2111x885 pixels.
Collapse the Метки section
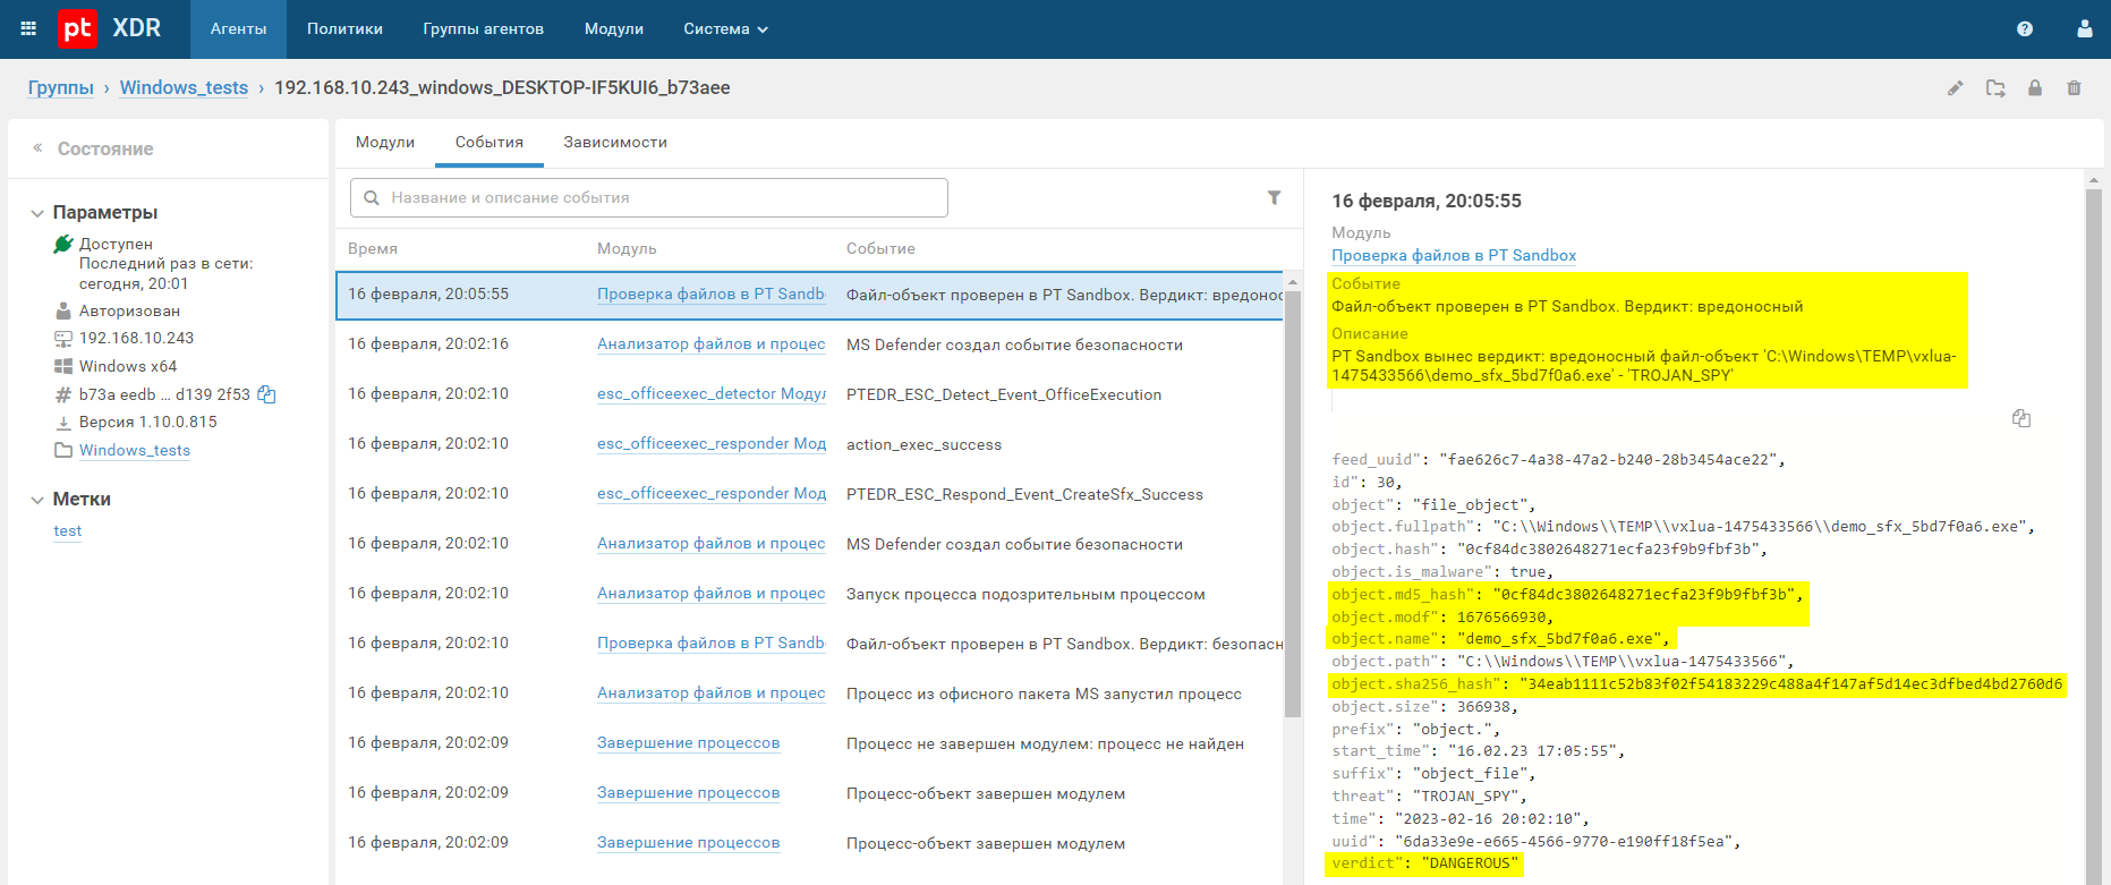coord(38,499)
